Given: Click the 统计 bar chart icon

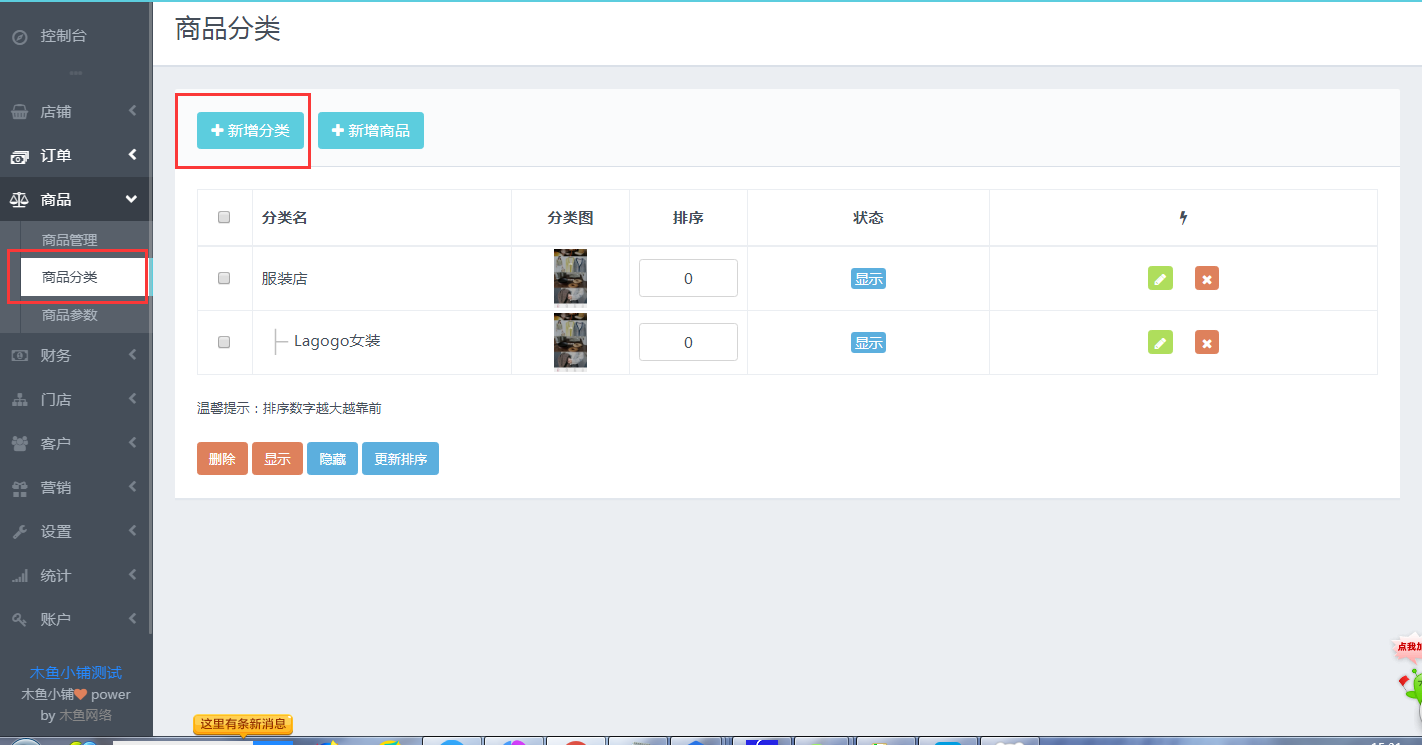Looking at the screenshot, I should (x=19, y=576).
